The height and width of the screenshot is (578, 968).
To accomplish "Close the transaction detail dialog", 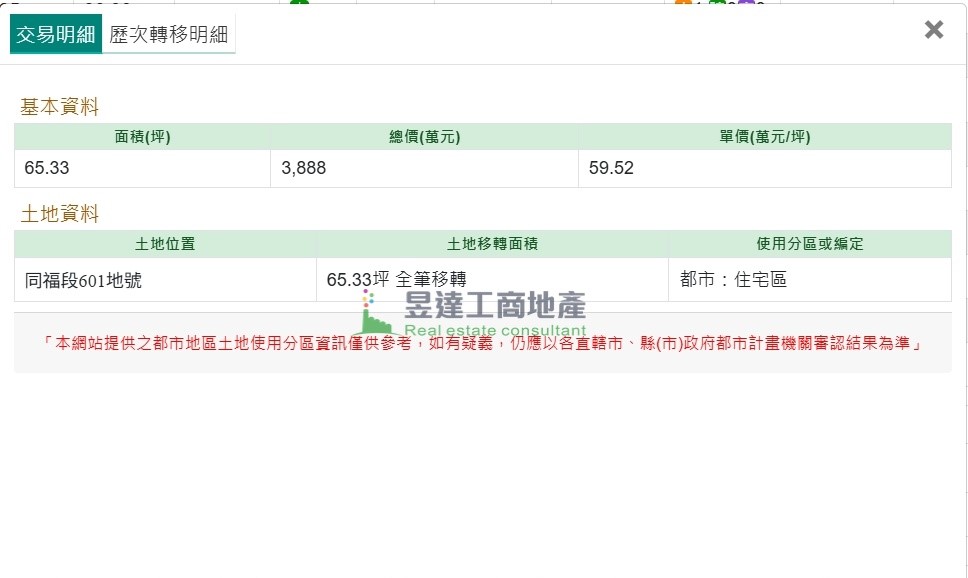I will tap(933, 30).
